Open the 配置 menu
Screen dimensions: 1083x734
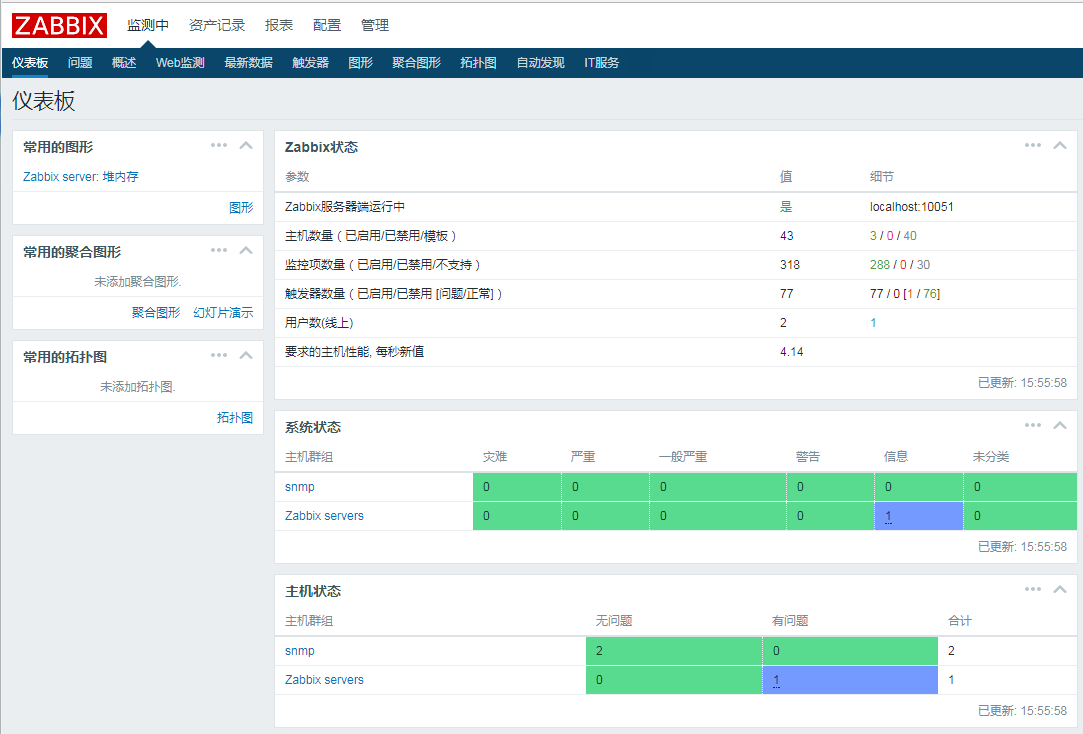[327, 24]
